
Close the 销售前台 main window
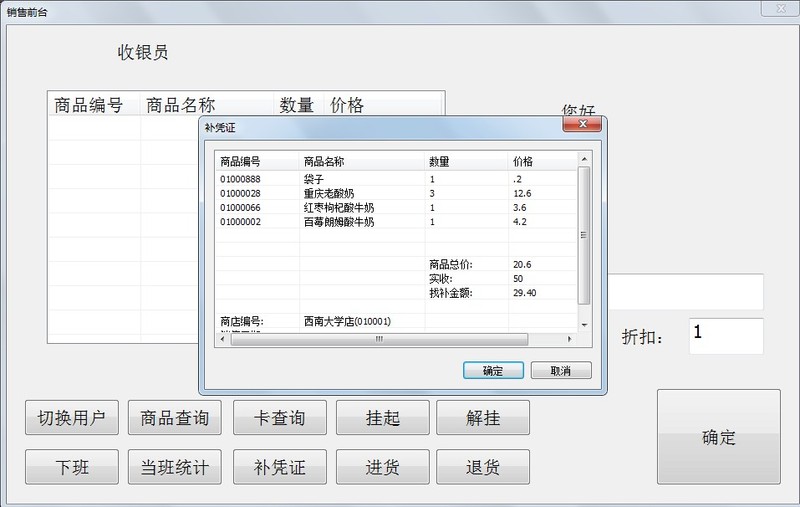(781, 9)
